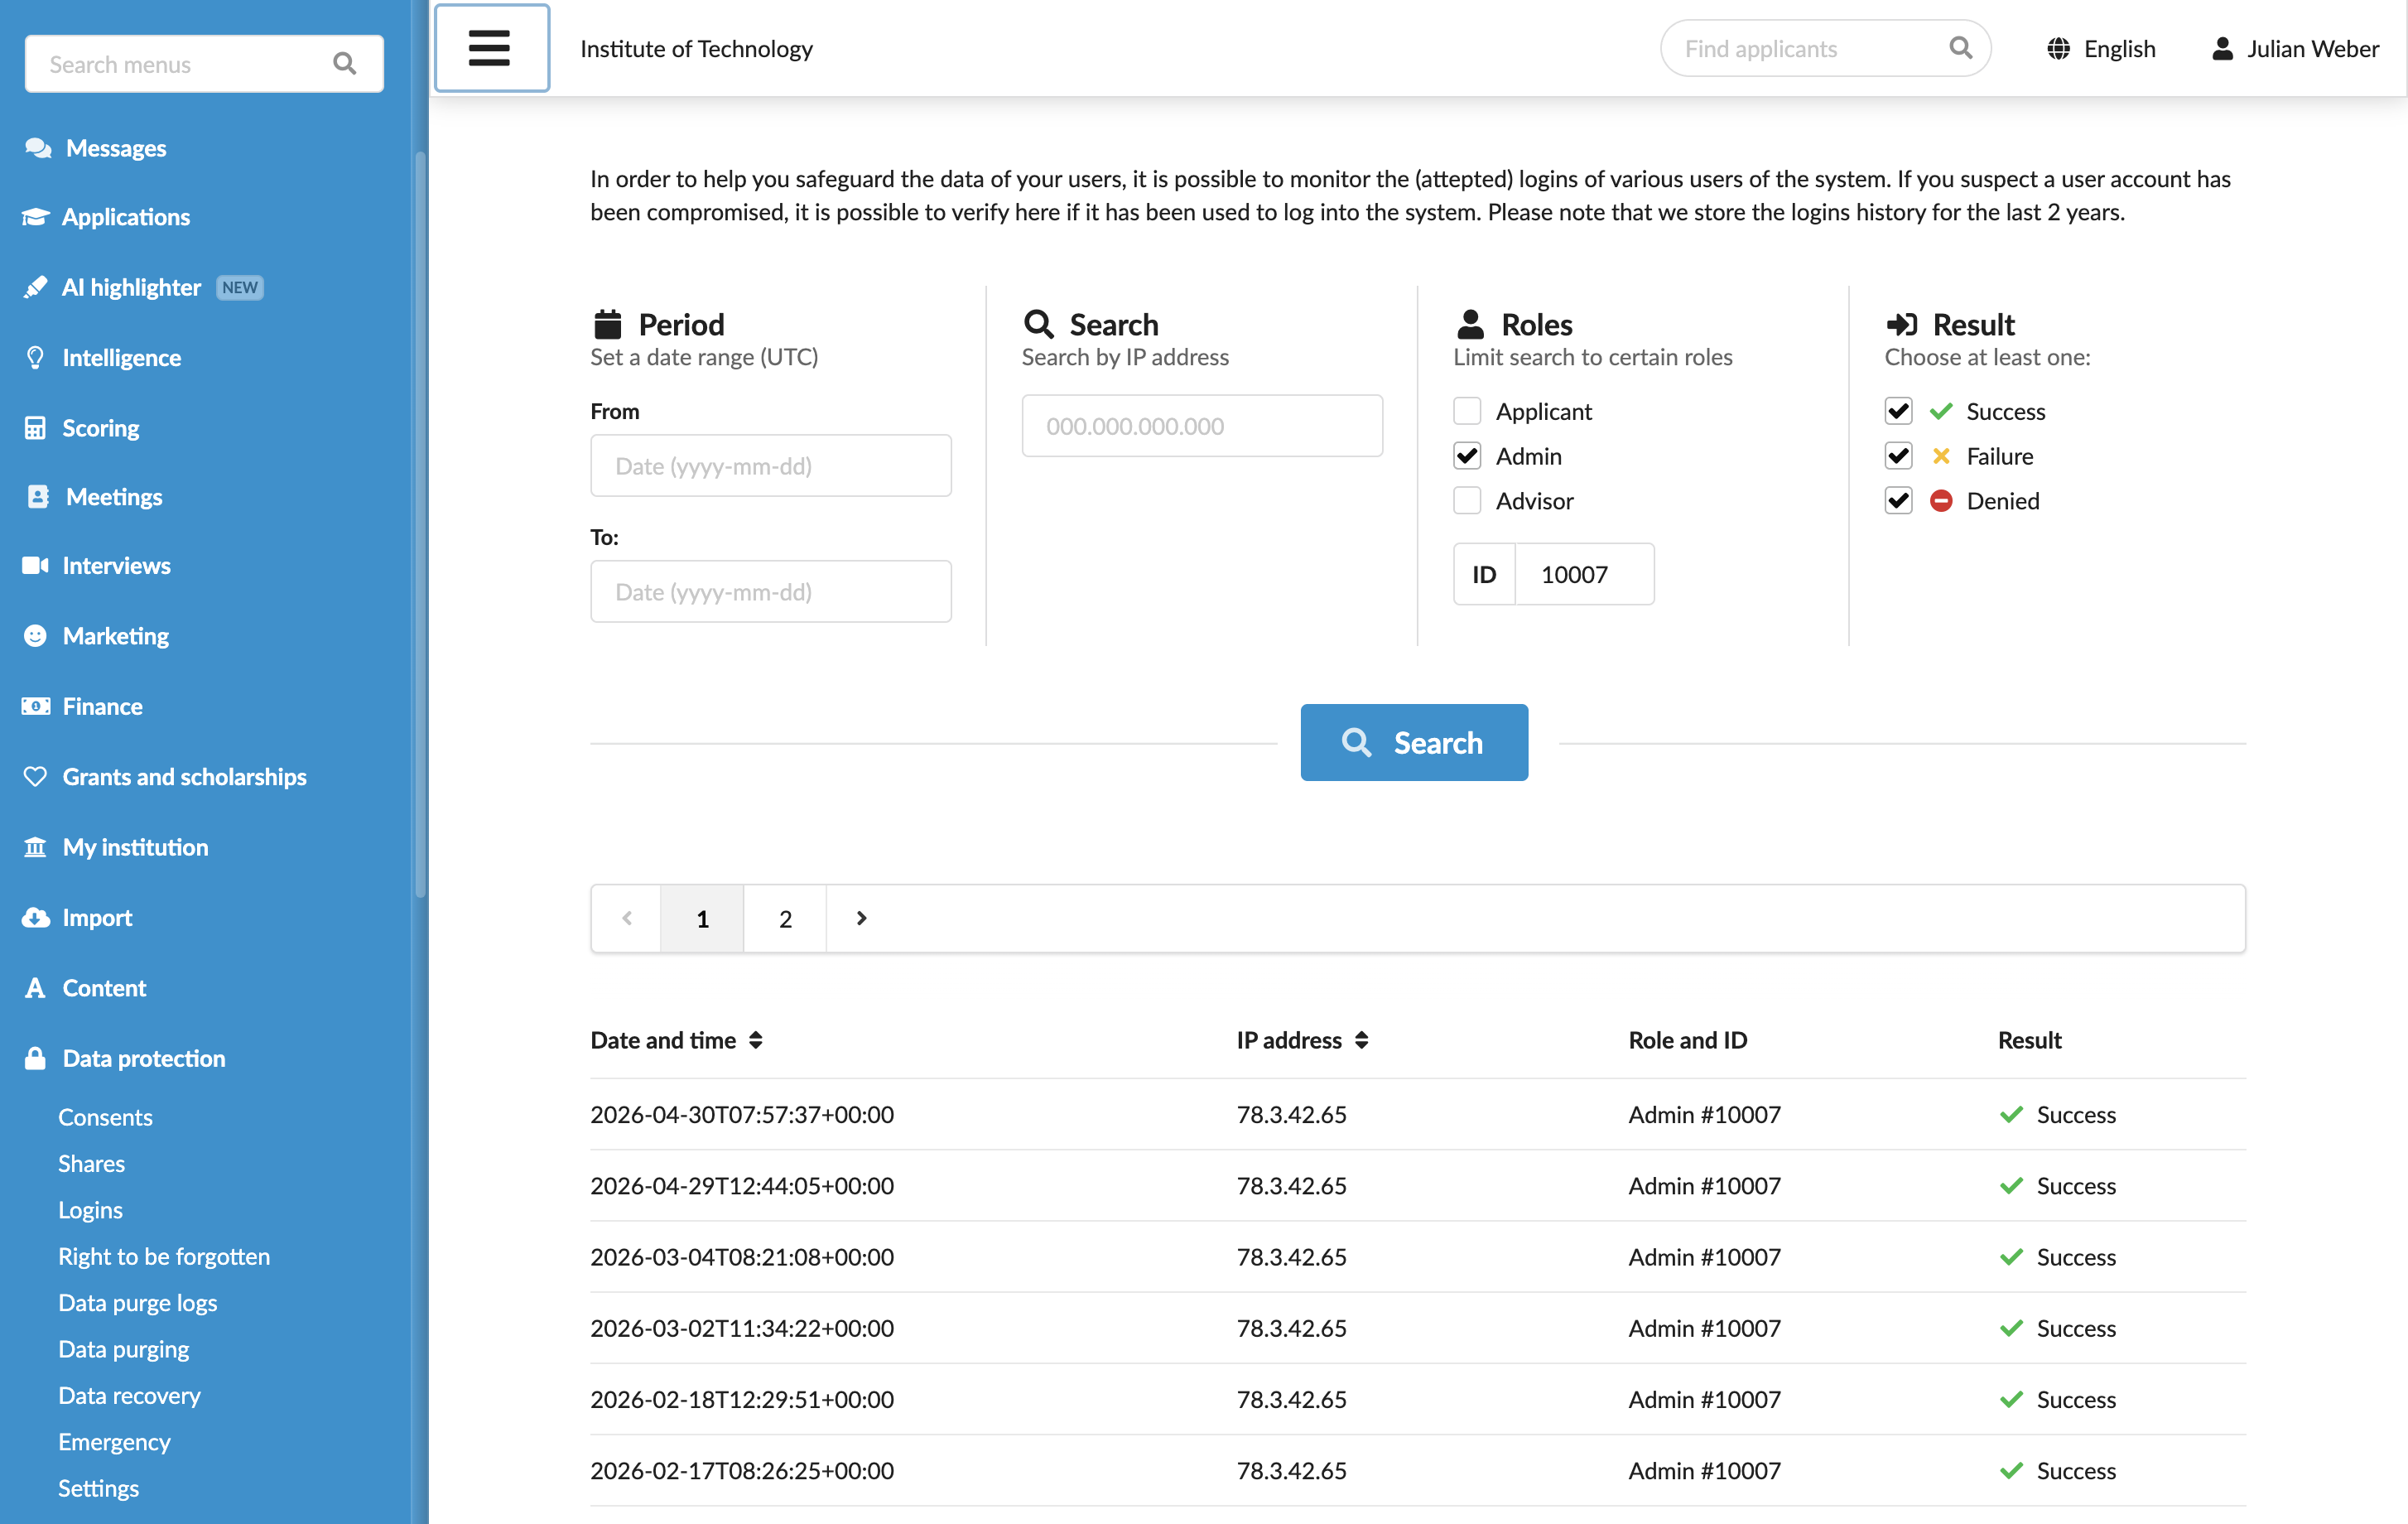
Task: Click the Intelligence lightbulb icon
Action: (35, 357)
